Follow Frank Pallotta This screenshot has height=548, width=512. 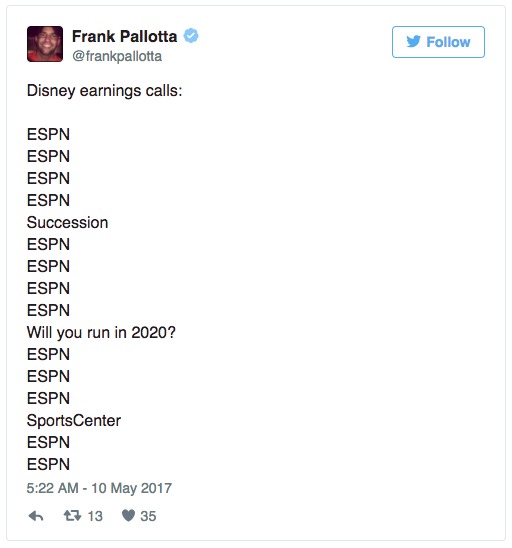438,42
